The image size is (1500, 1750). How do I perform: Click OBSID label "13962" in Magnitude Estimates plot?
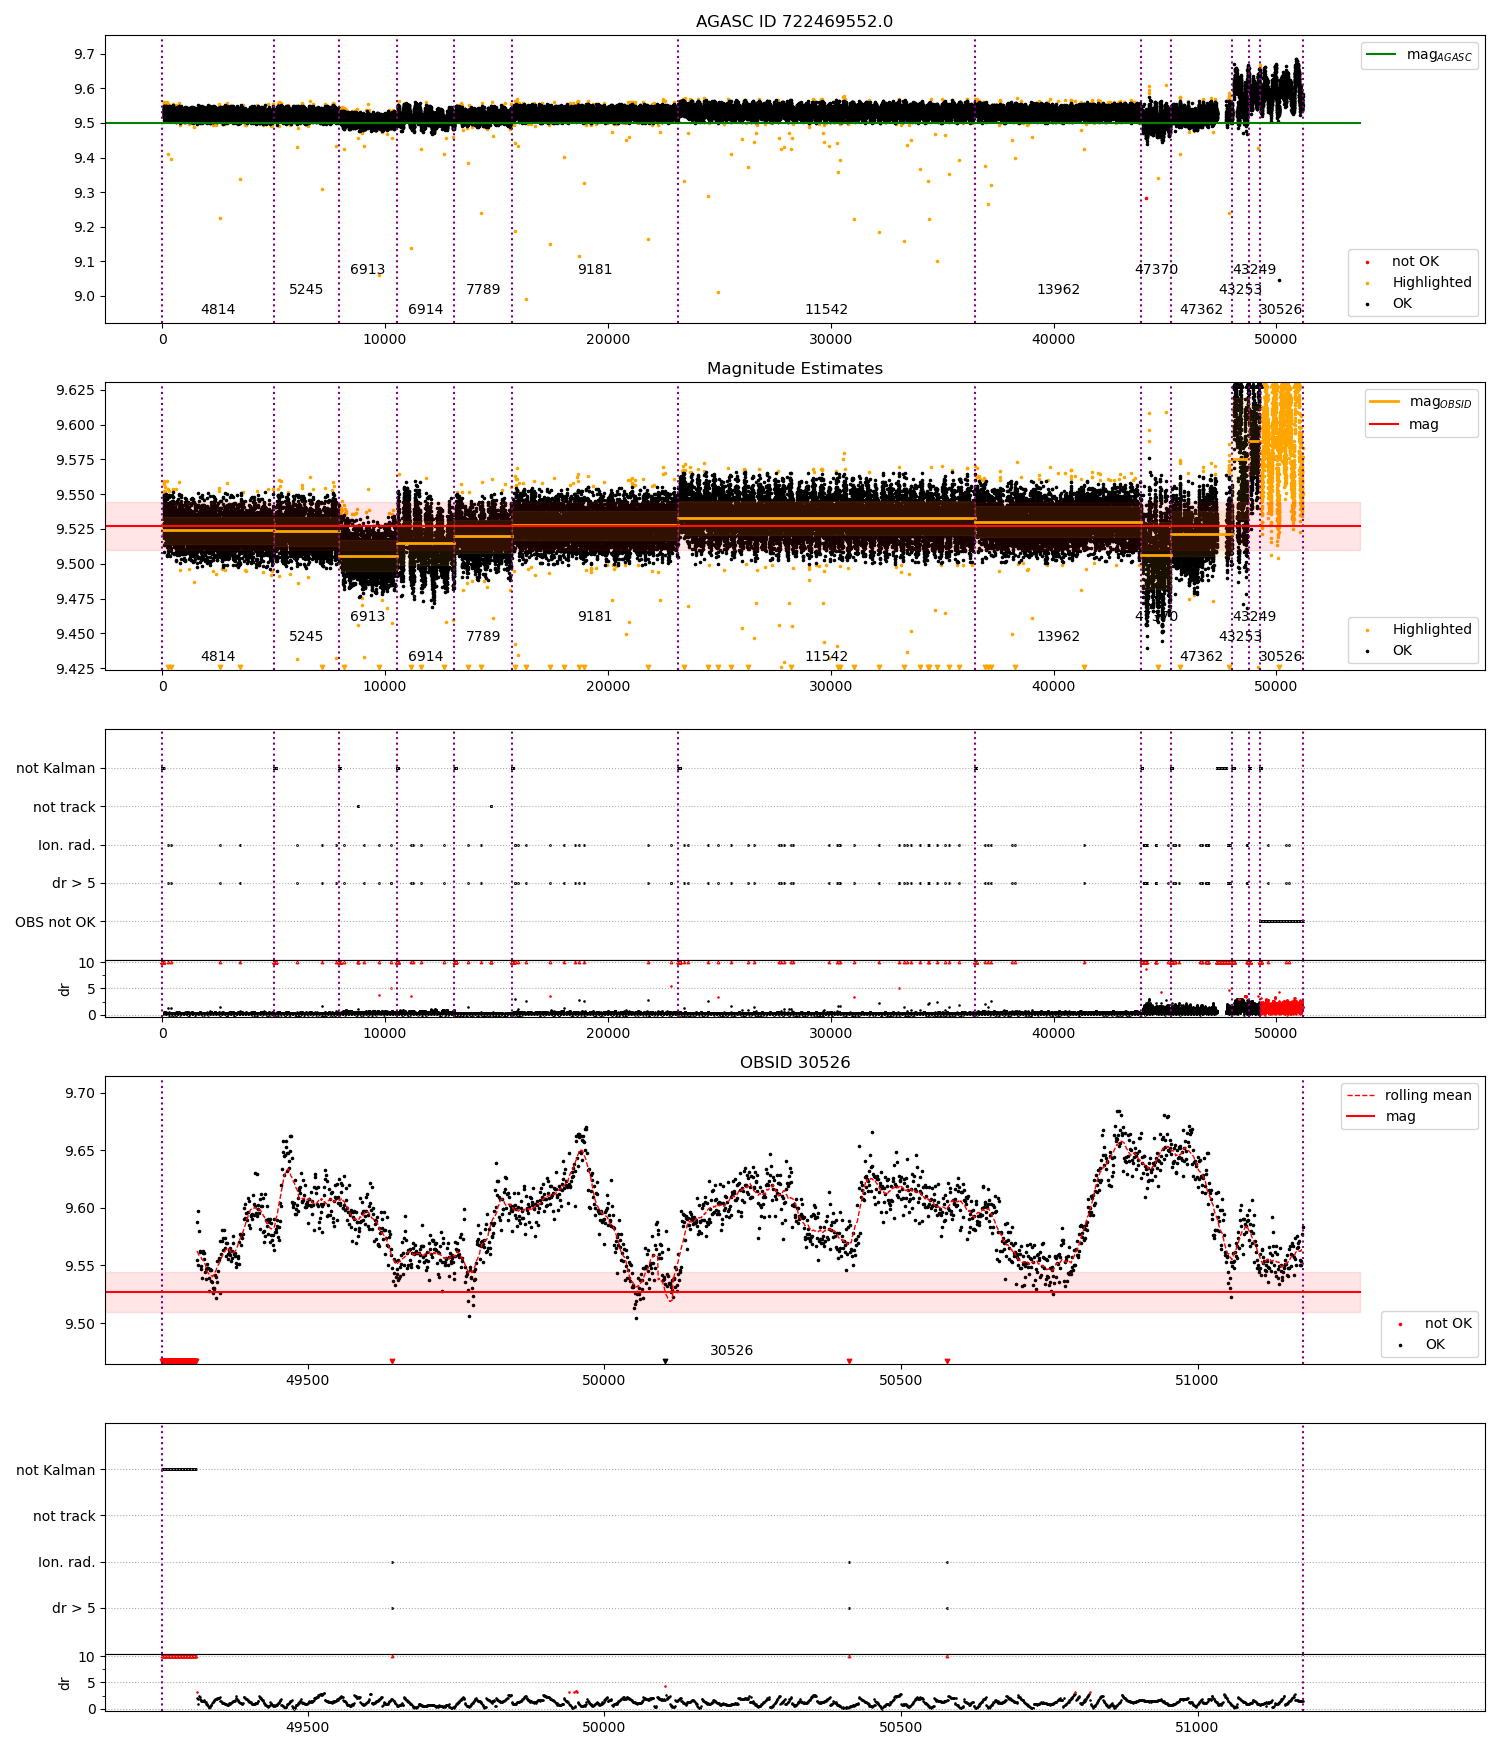coord(1059,637)
